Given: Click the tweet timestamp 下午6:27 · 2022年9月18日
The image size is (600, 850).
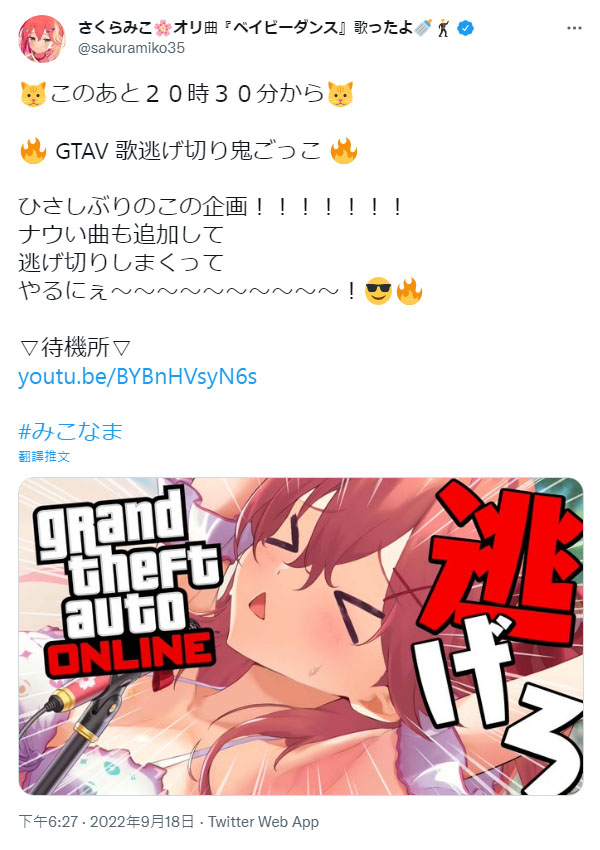Looking at the screenshot, I should click(106, 822).
